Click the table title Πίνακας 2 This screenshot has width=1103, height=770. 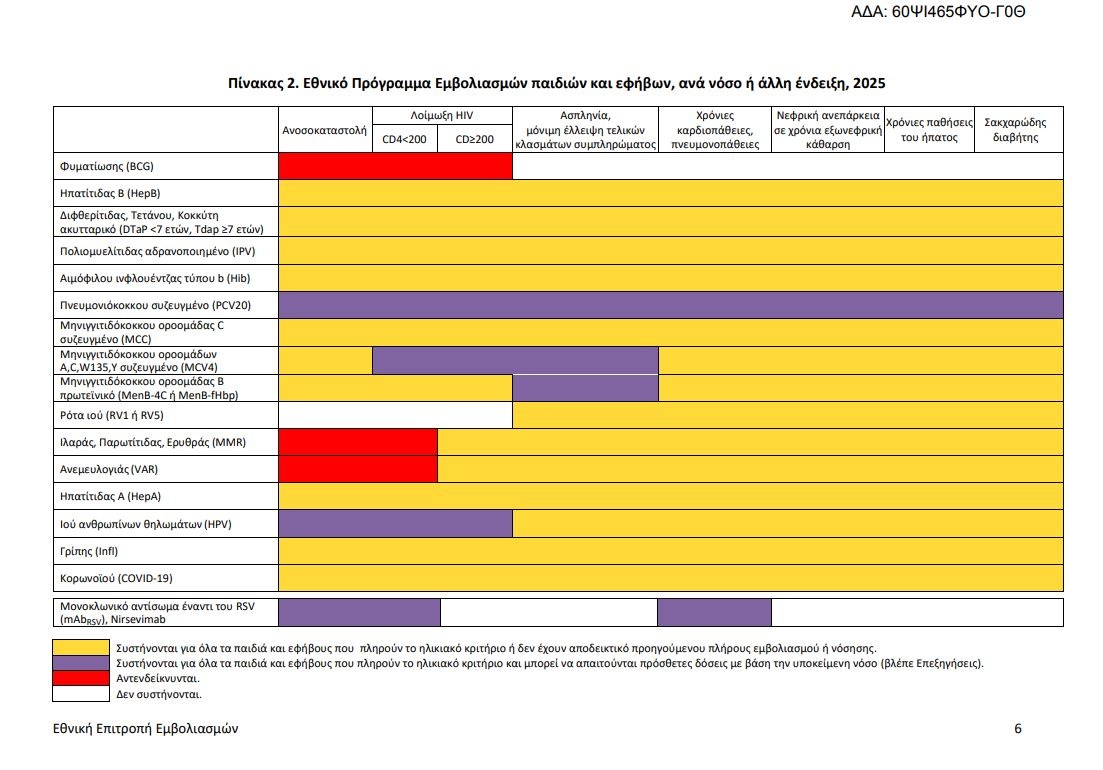pyautogui.click(x=557, y=83)
